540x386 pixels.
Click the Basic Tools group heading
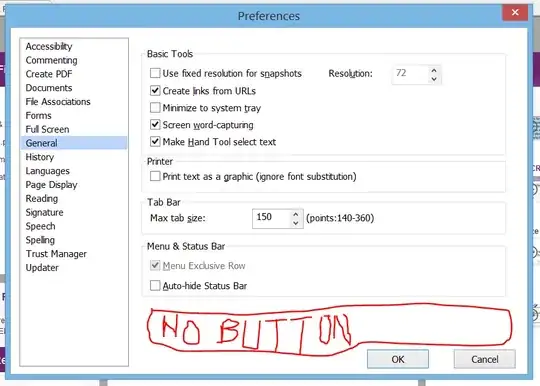coord(170,54)
